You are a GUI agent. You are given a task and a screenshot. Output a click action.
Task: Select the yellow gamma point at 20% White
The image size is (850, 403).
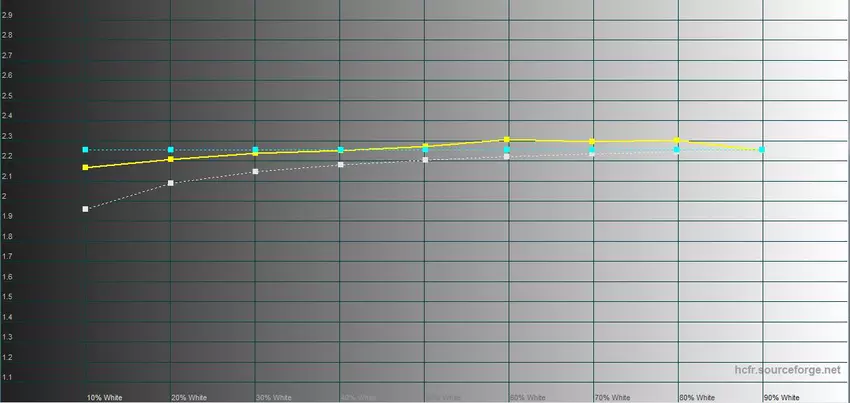171,159
